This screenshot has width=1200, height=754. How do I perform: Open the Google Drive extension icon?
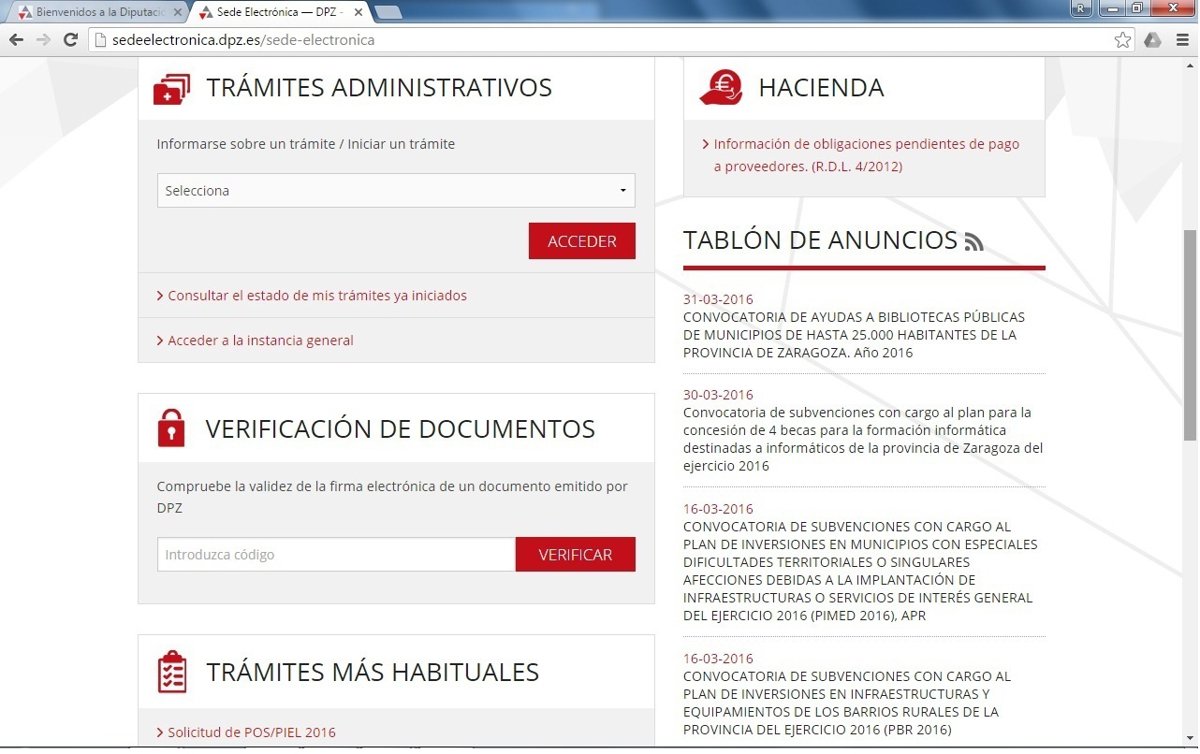(x=1152, y=40)
